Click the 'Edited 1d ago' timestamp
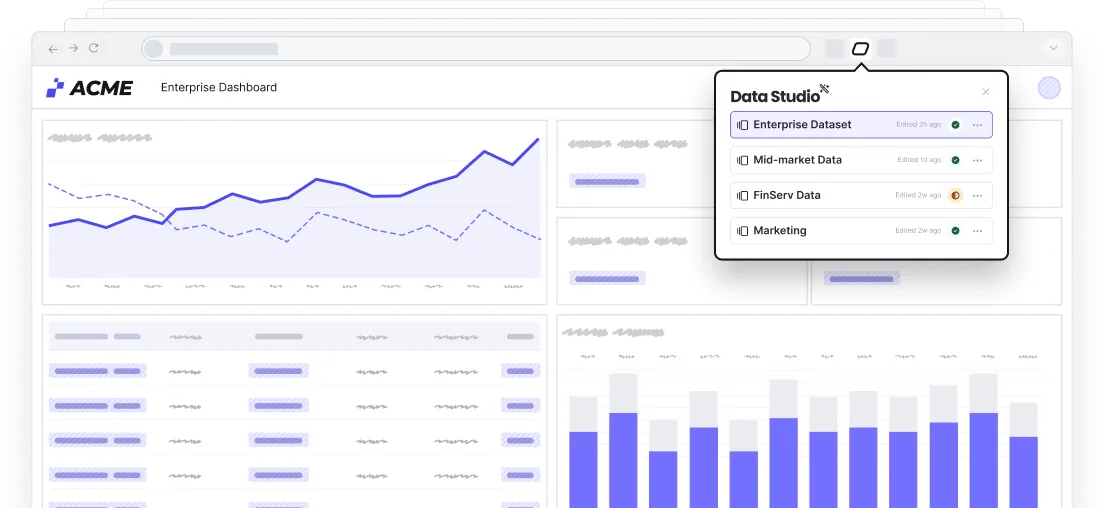 pos(919,160)
